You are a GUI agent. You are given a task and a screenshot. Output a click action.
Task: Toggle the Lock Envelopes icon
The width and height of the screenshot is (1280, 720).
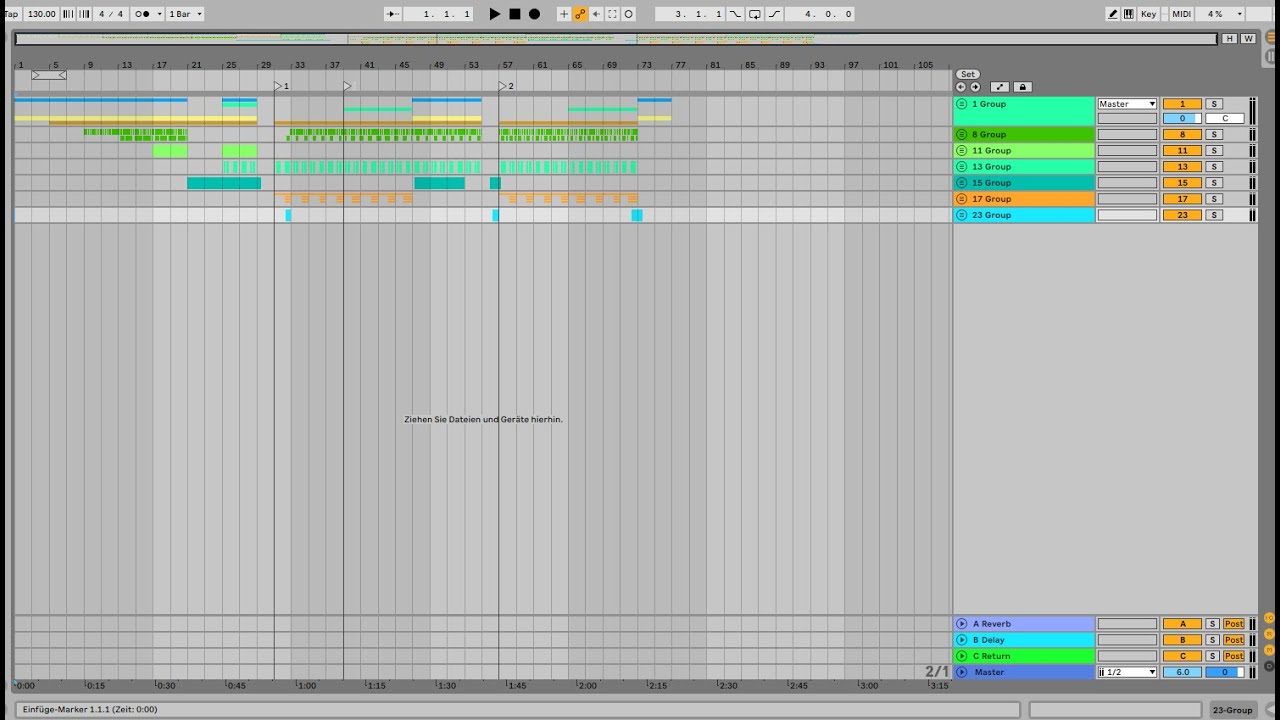pyautogui.click(x=1022, y=87)
